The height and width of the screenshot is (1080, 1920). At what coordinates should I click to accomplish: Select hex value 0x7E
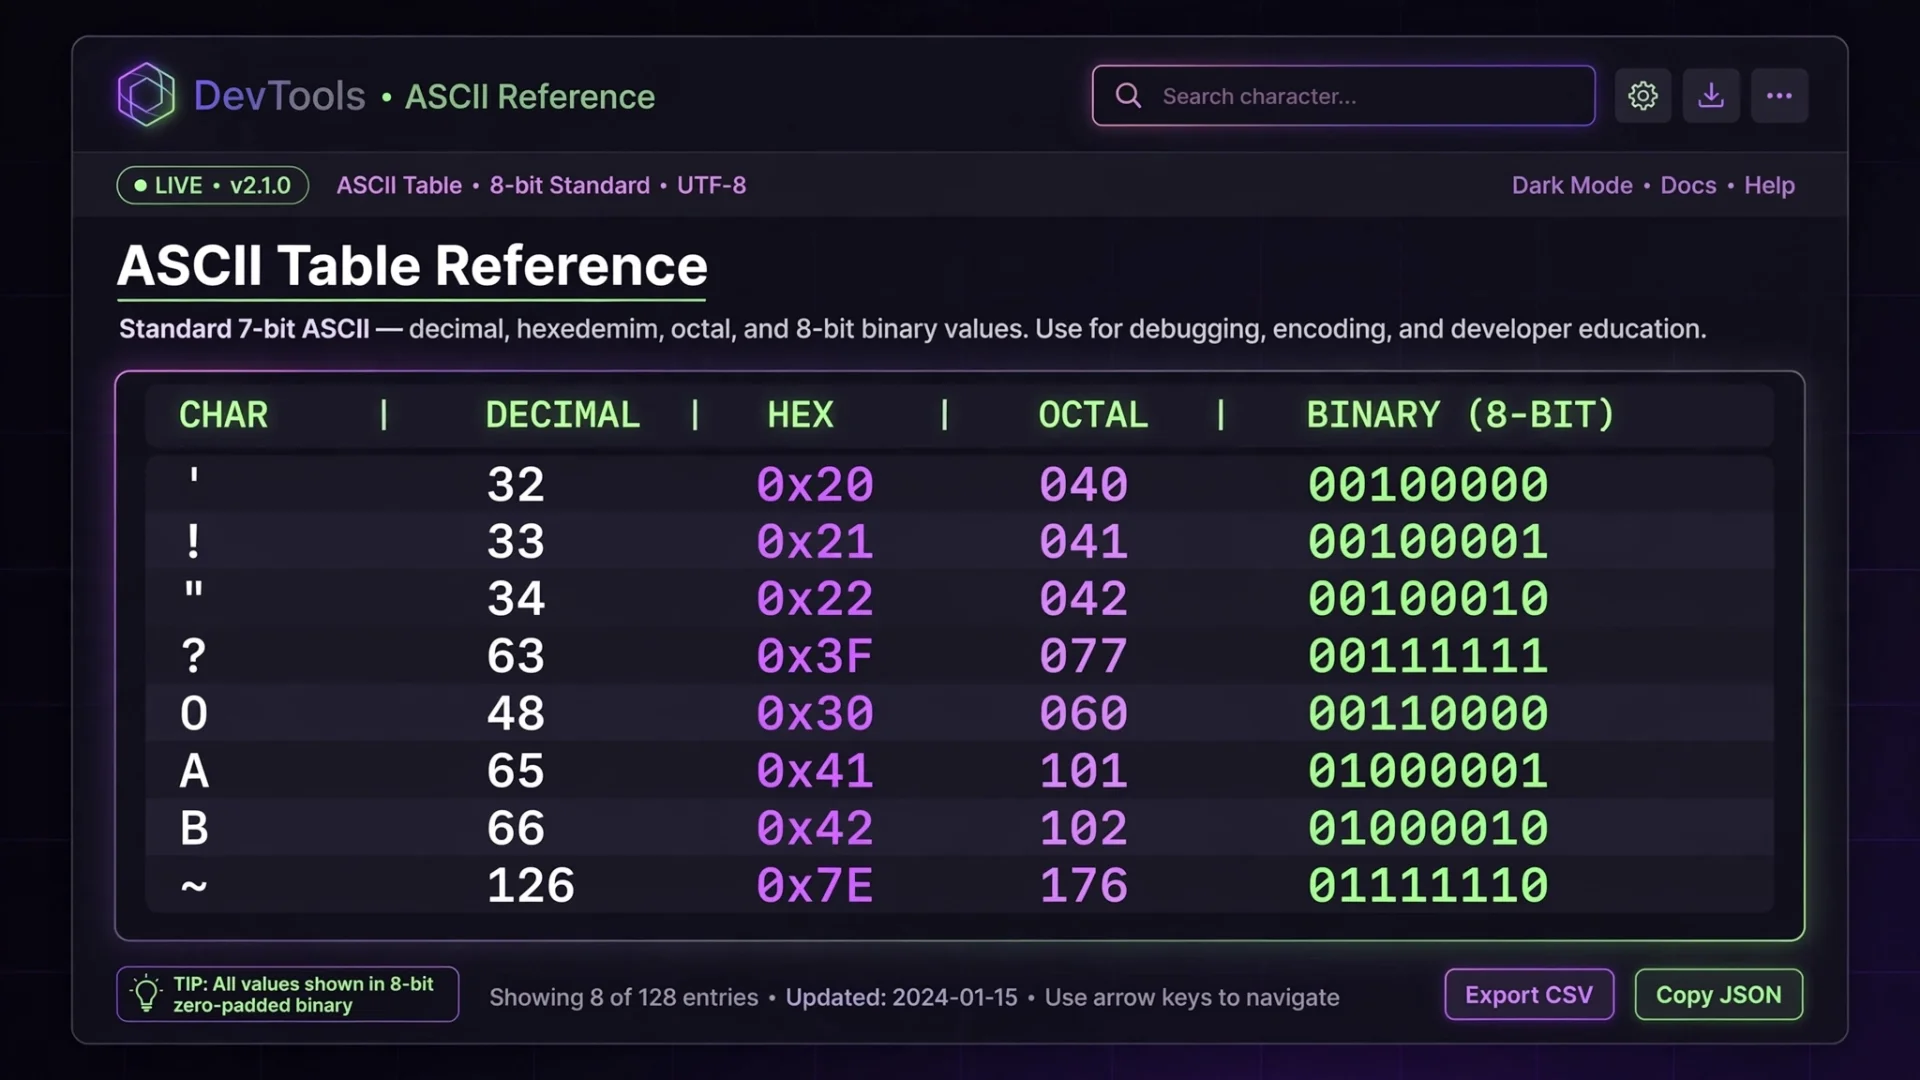click(x=815, y=886)
